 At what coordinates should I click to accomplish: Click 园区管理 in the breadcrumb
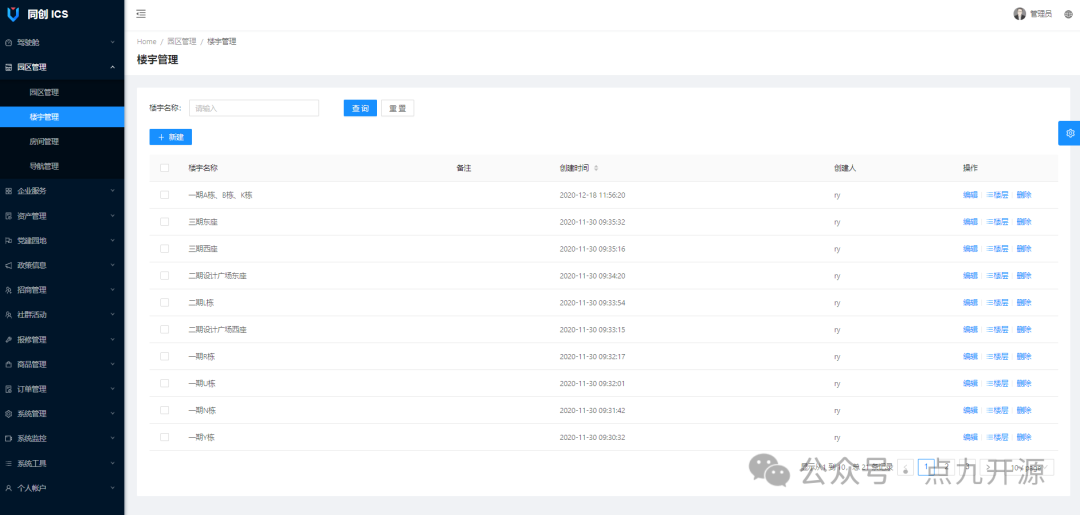coord(182,42)
